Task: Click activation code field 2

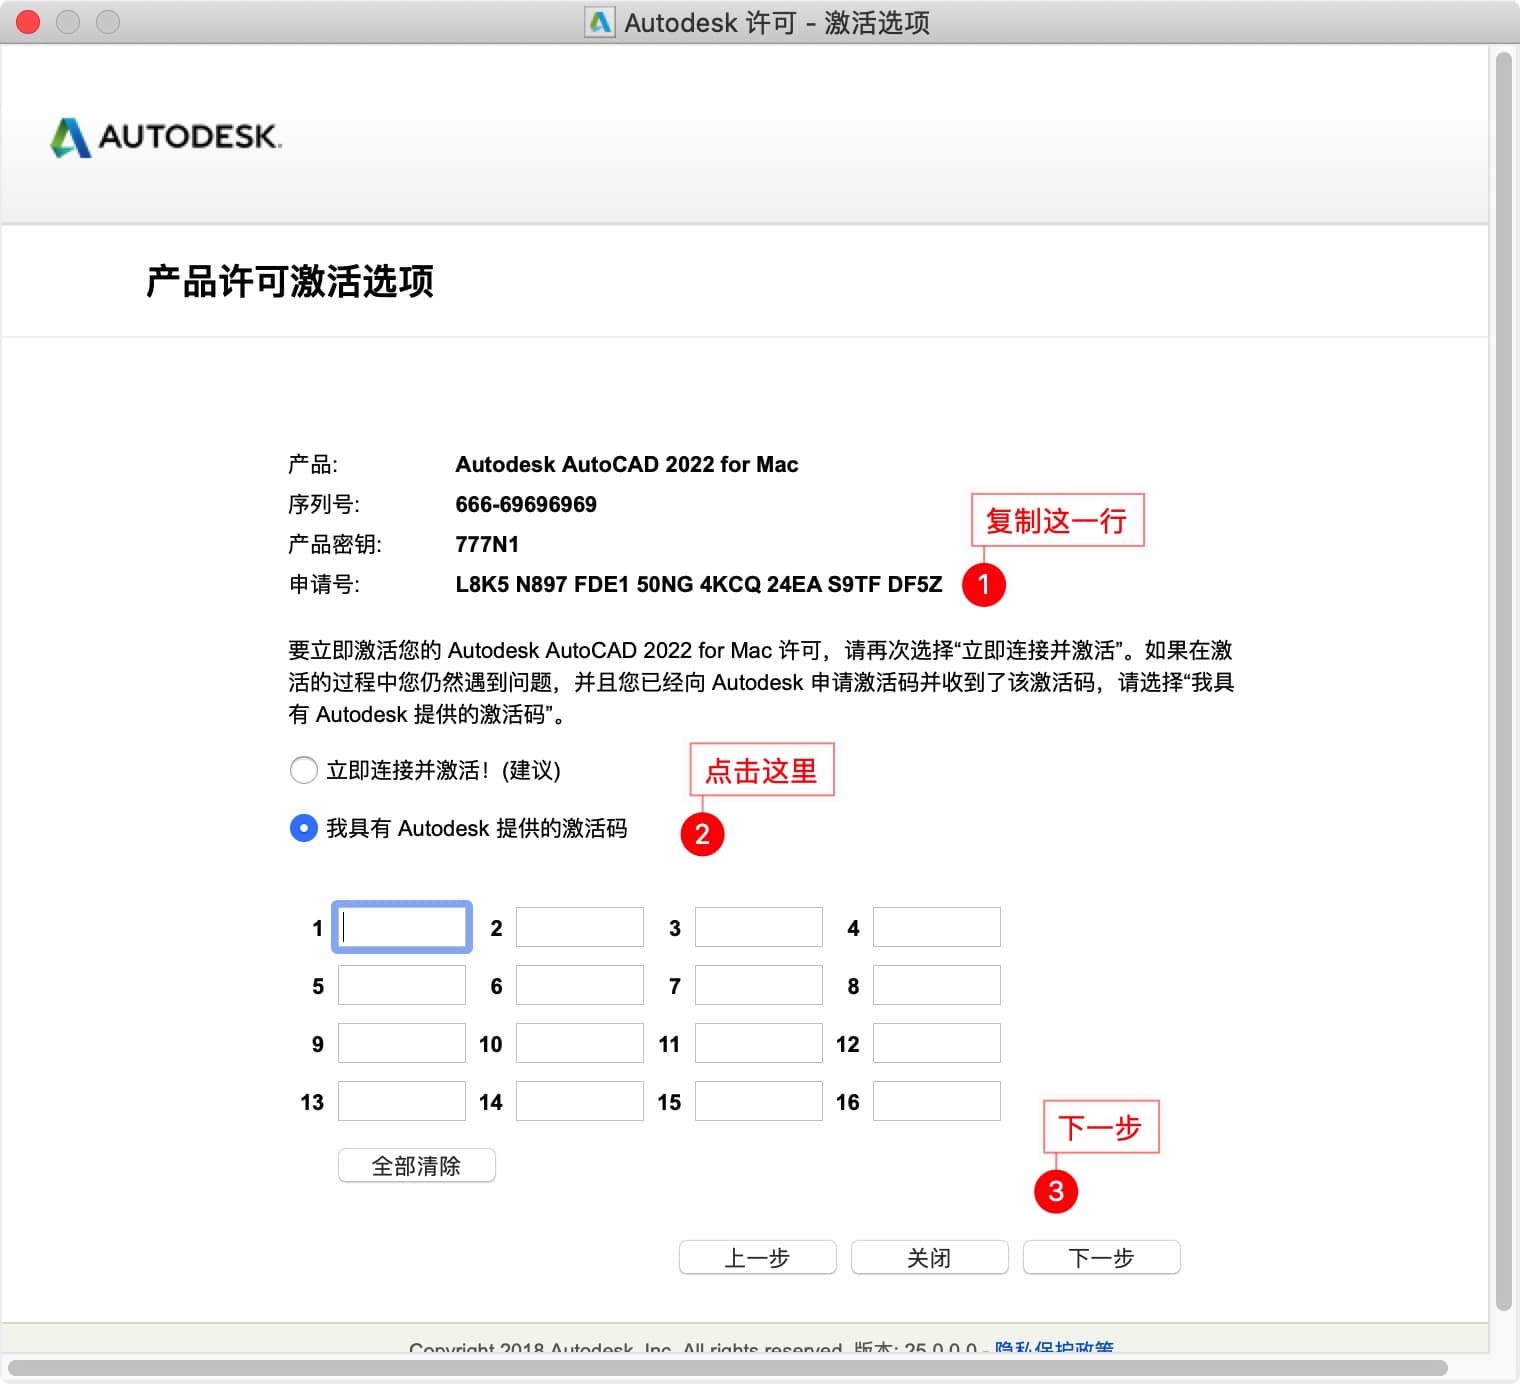Action: coord(580,927)
